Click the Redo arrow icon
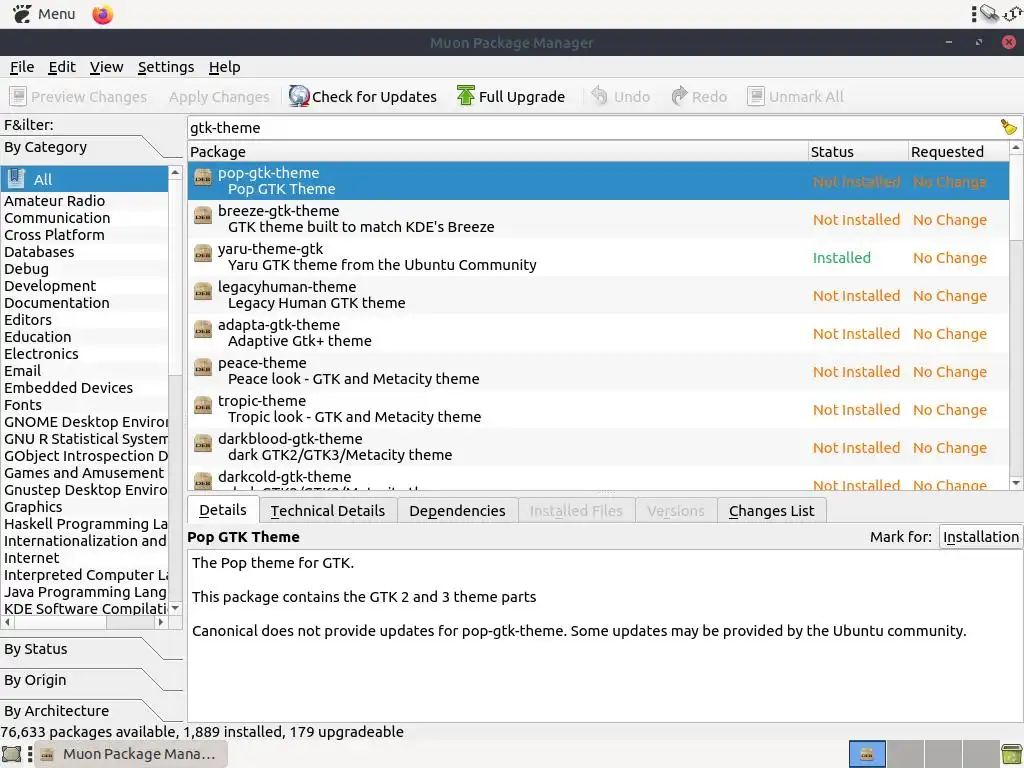 pos(679,96)
